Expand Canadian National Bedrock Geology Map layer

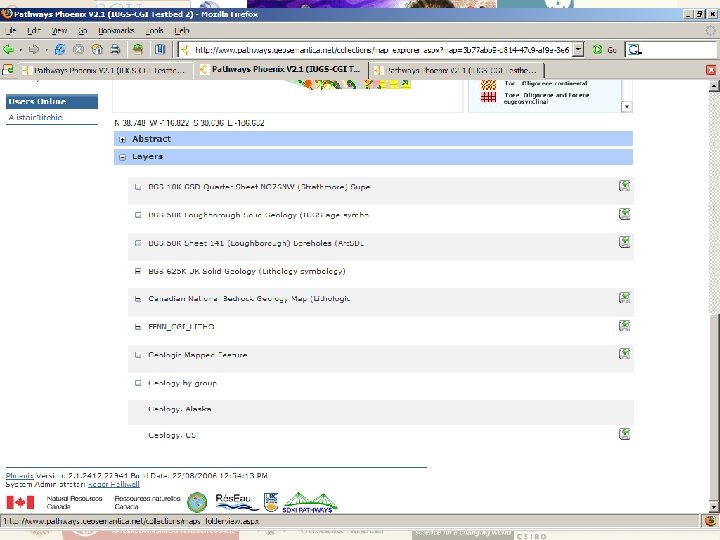tap(138, 299)
